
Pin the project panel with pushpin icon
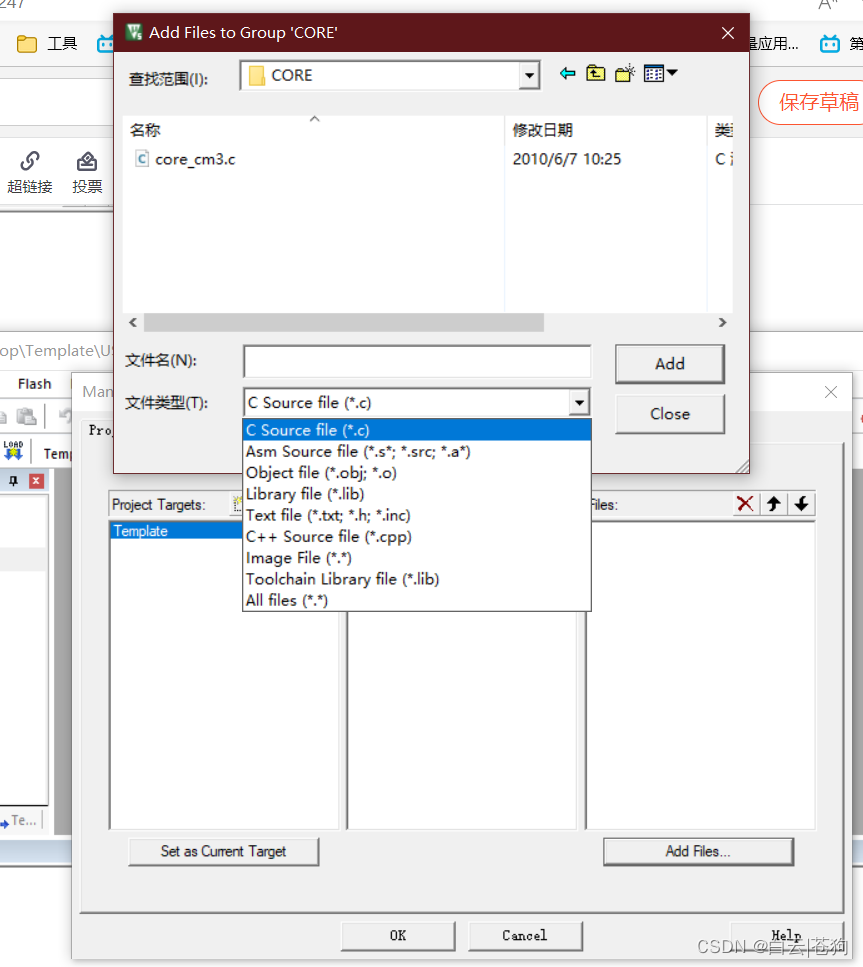(14, 481)
